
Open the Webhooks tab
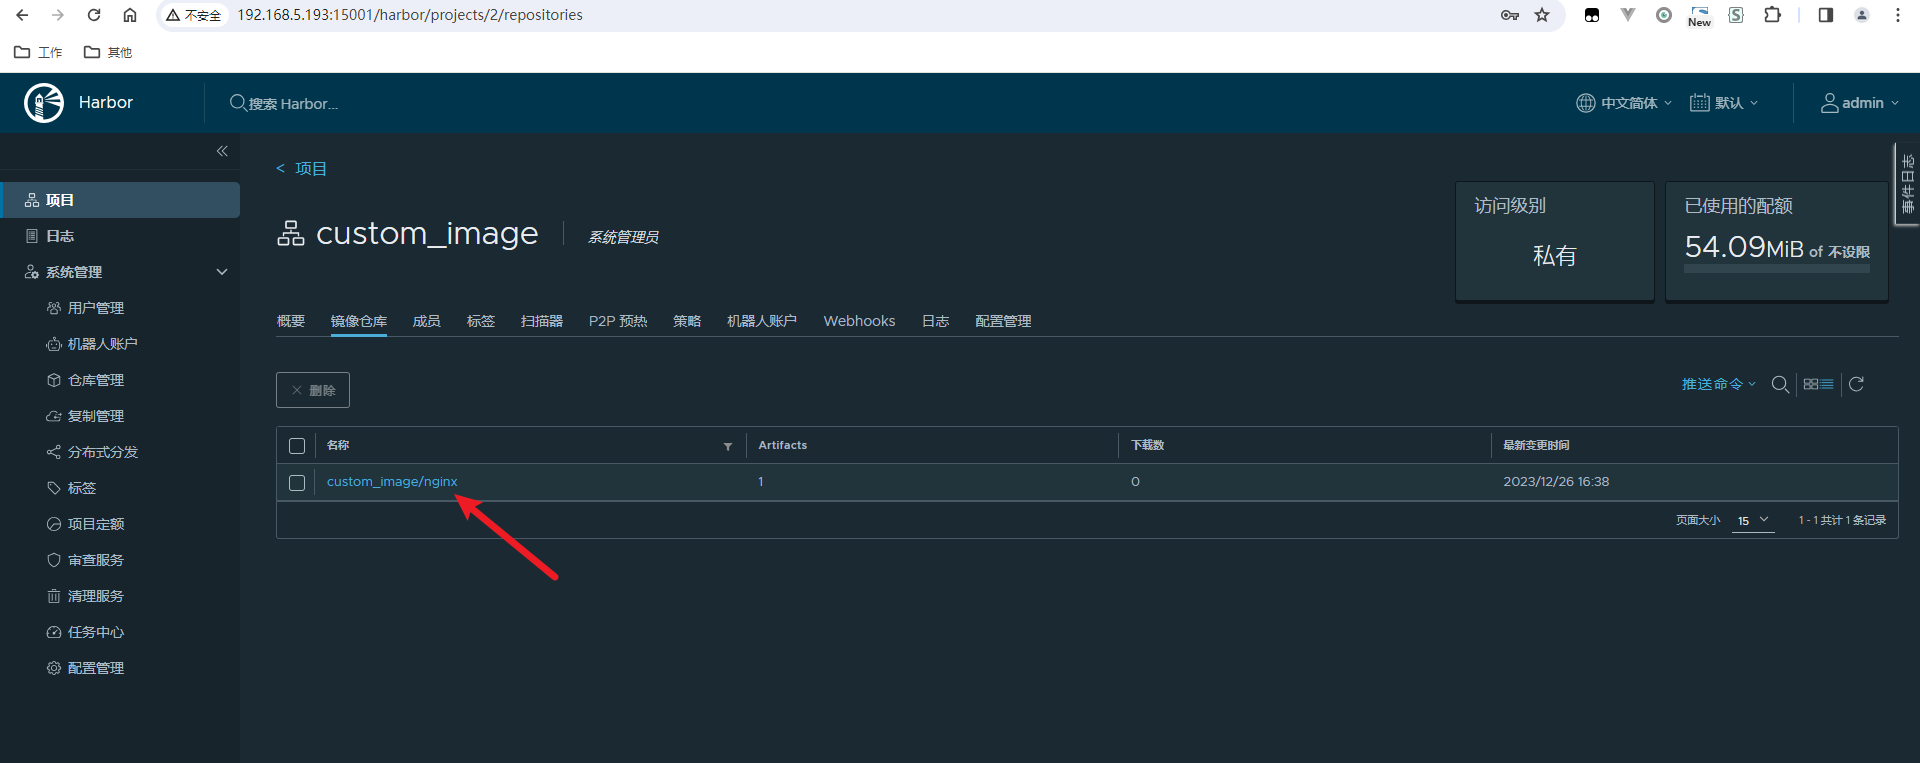coord(859,321)
